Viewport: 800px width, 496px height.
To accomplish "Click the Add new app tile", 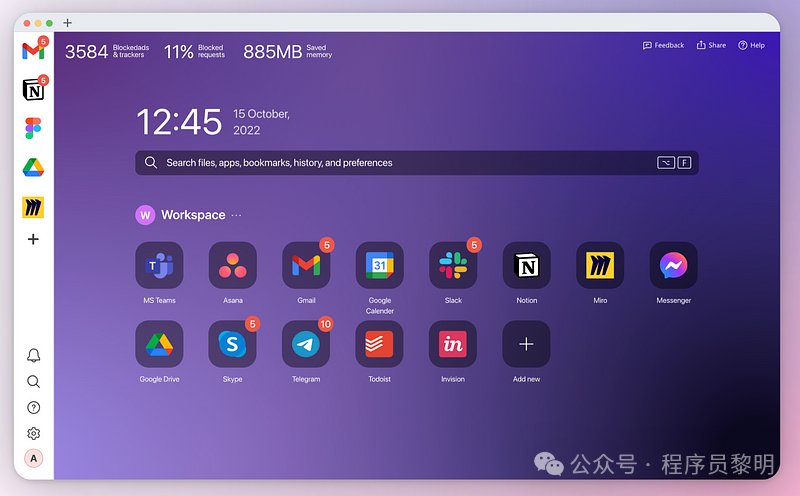I will (x=527, y=344).
